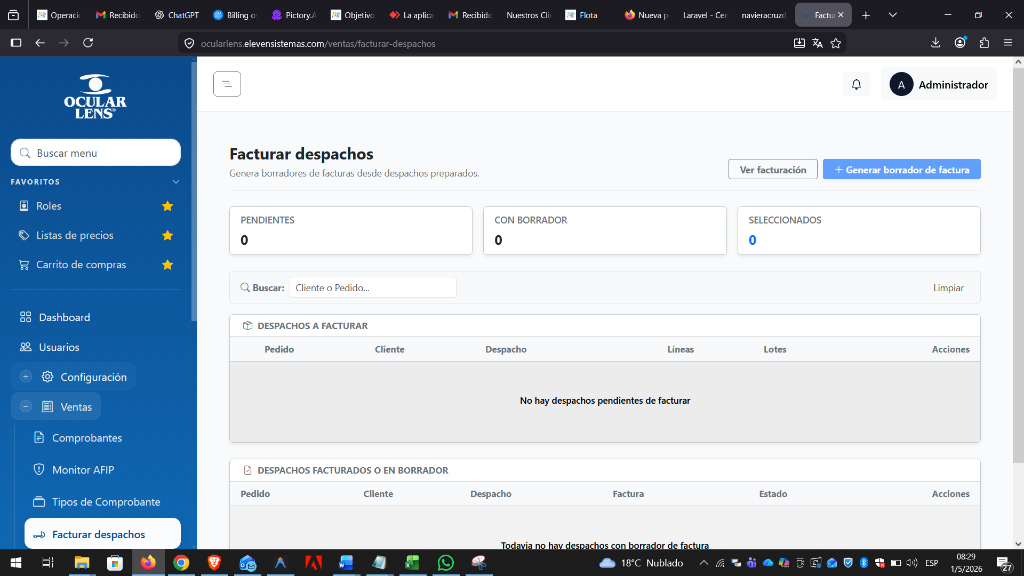The width and height of the screenshot is (1024, 576).
Task: Go to Dashboard
Action: pos(64,317)
